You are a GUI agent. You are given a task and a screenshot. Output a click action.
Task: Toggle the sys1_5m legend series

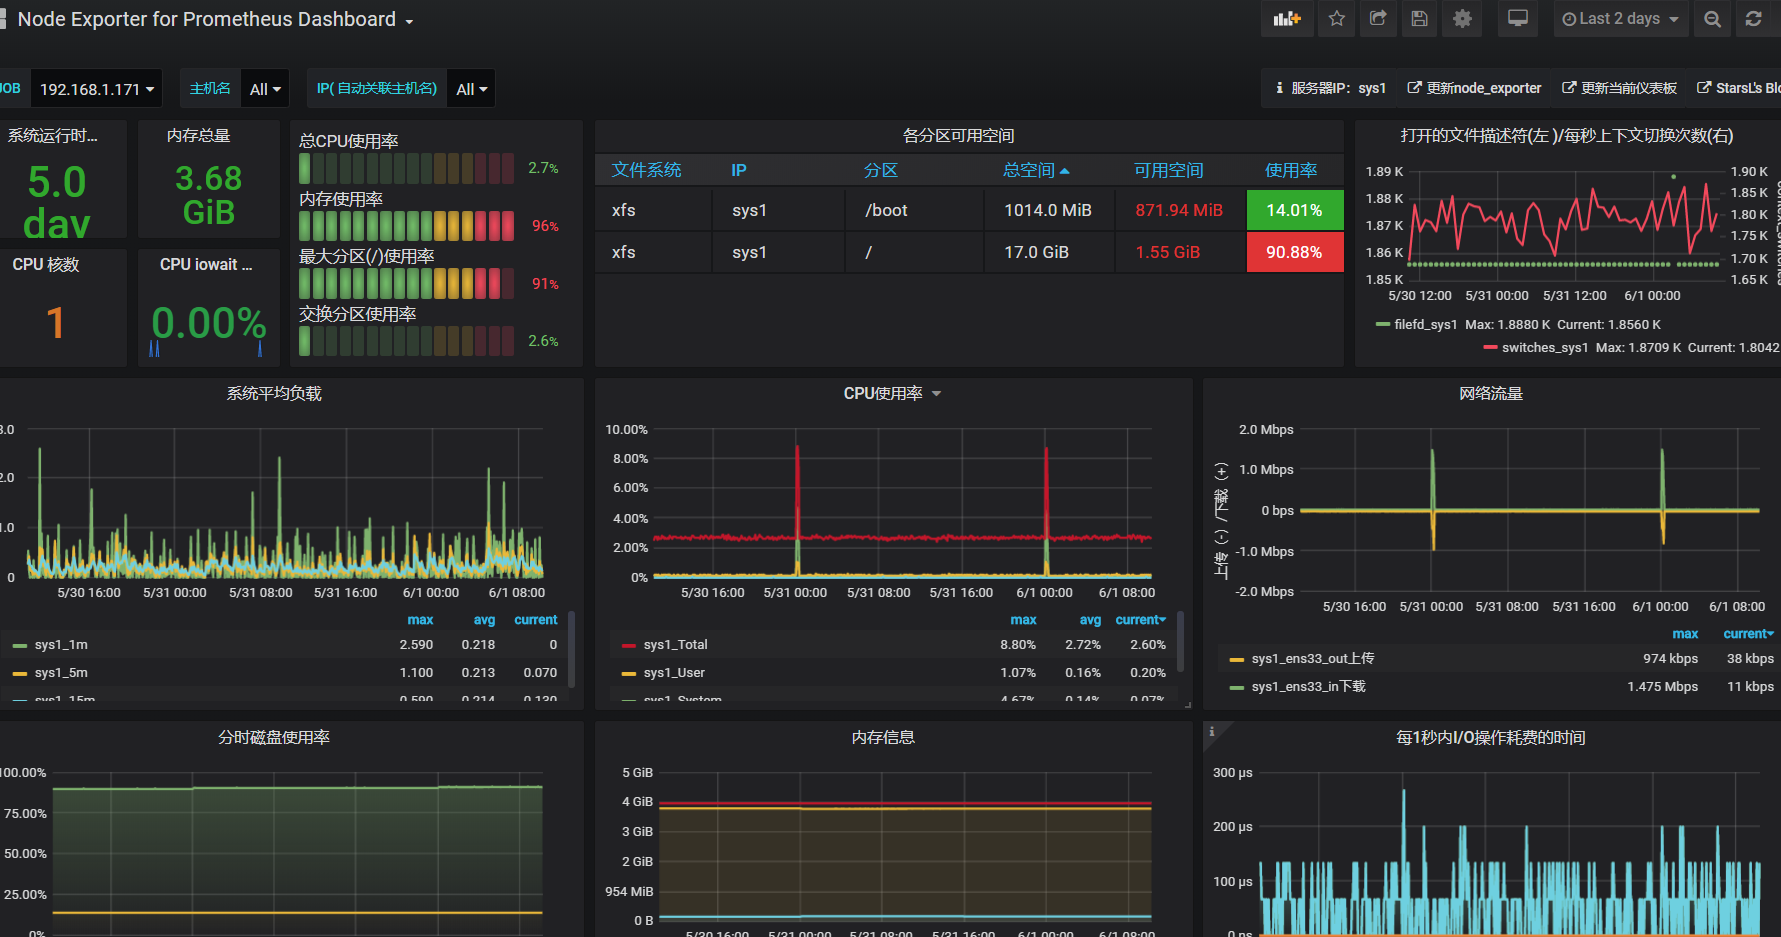coord(61,673)
